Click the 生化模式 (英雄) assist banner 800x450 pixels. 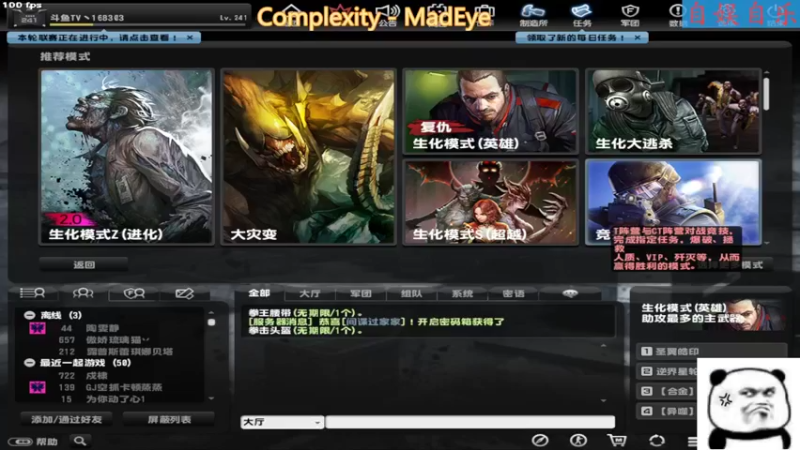coord(711,314)
